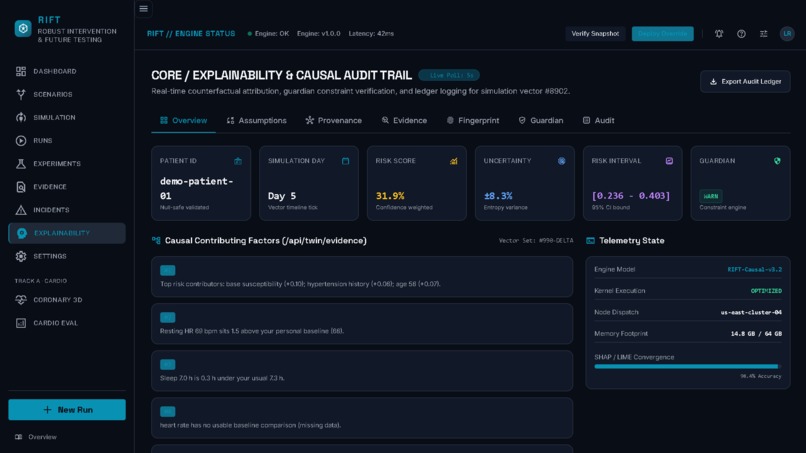The image size is (806, 453).
Task: Open Settings in the sidebar
Action: [67, 256]
